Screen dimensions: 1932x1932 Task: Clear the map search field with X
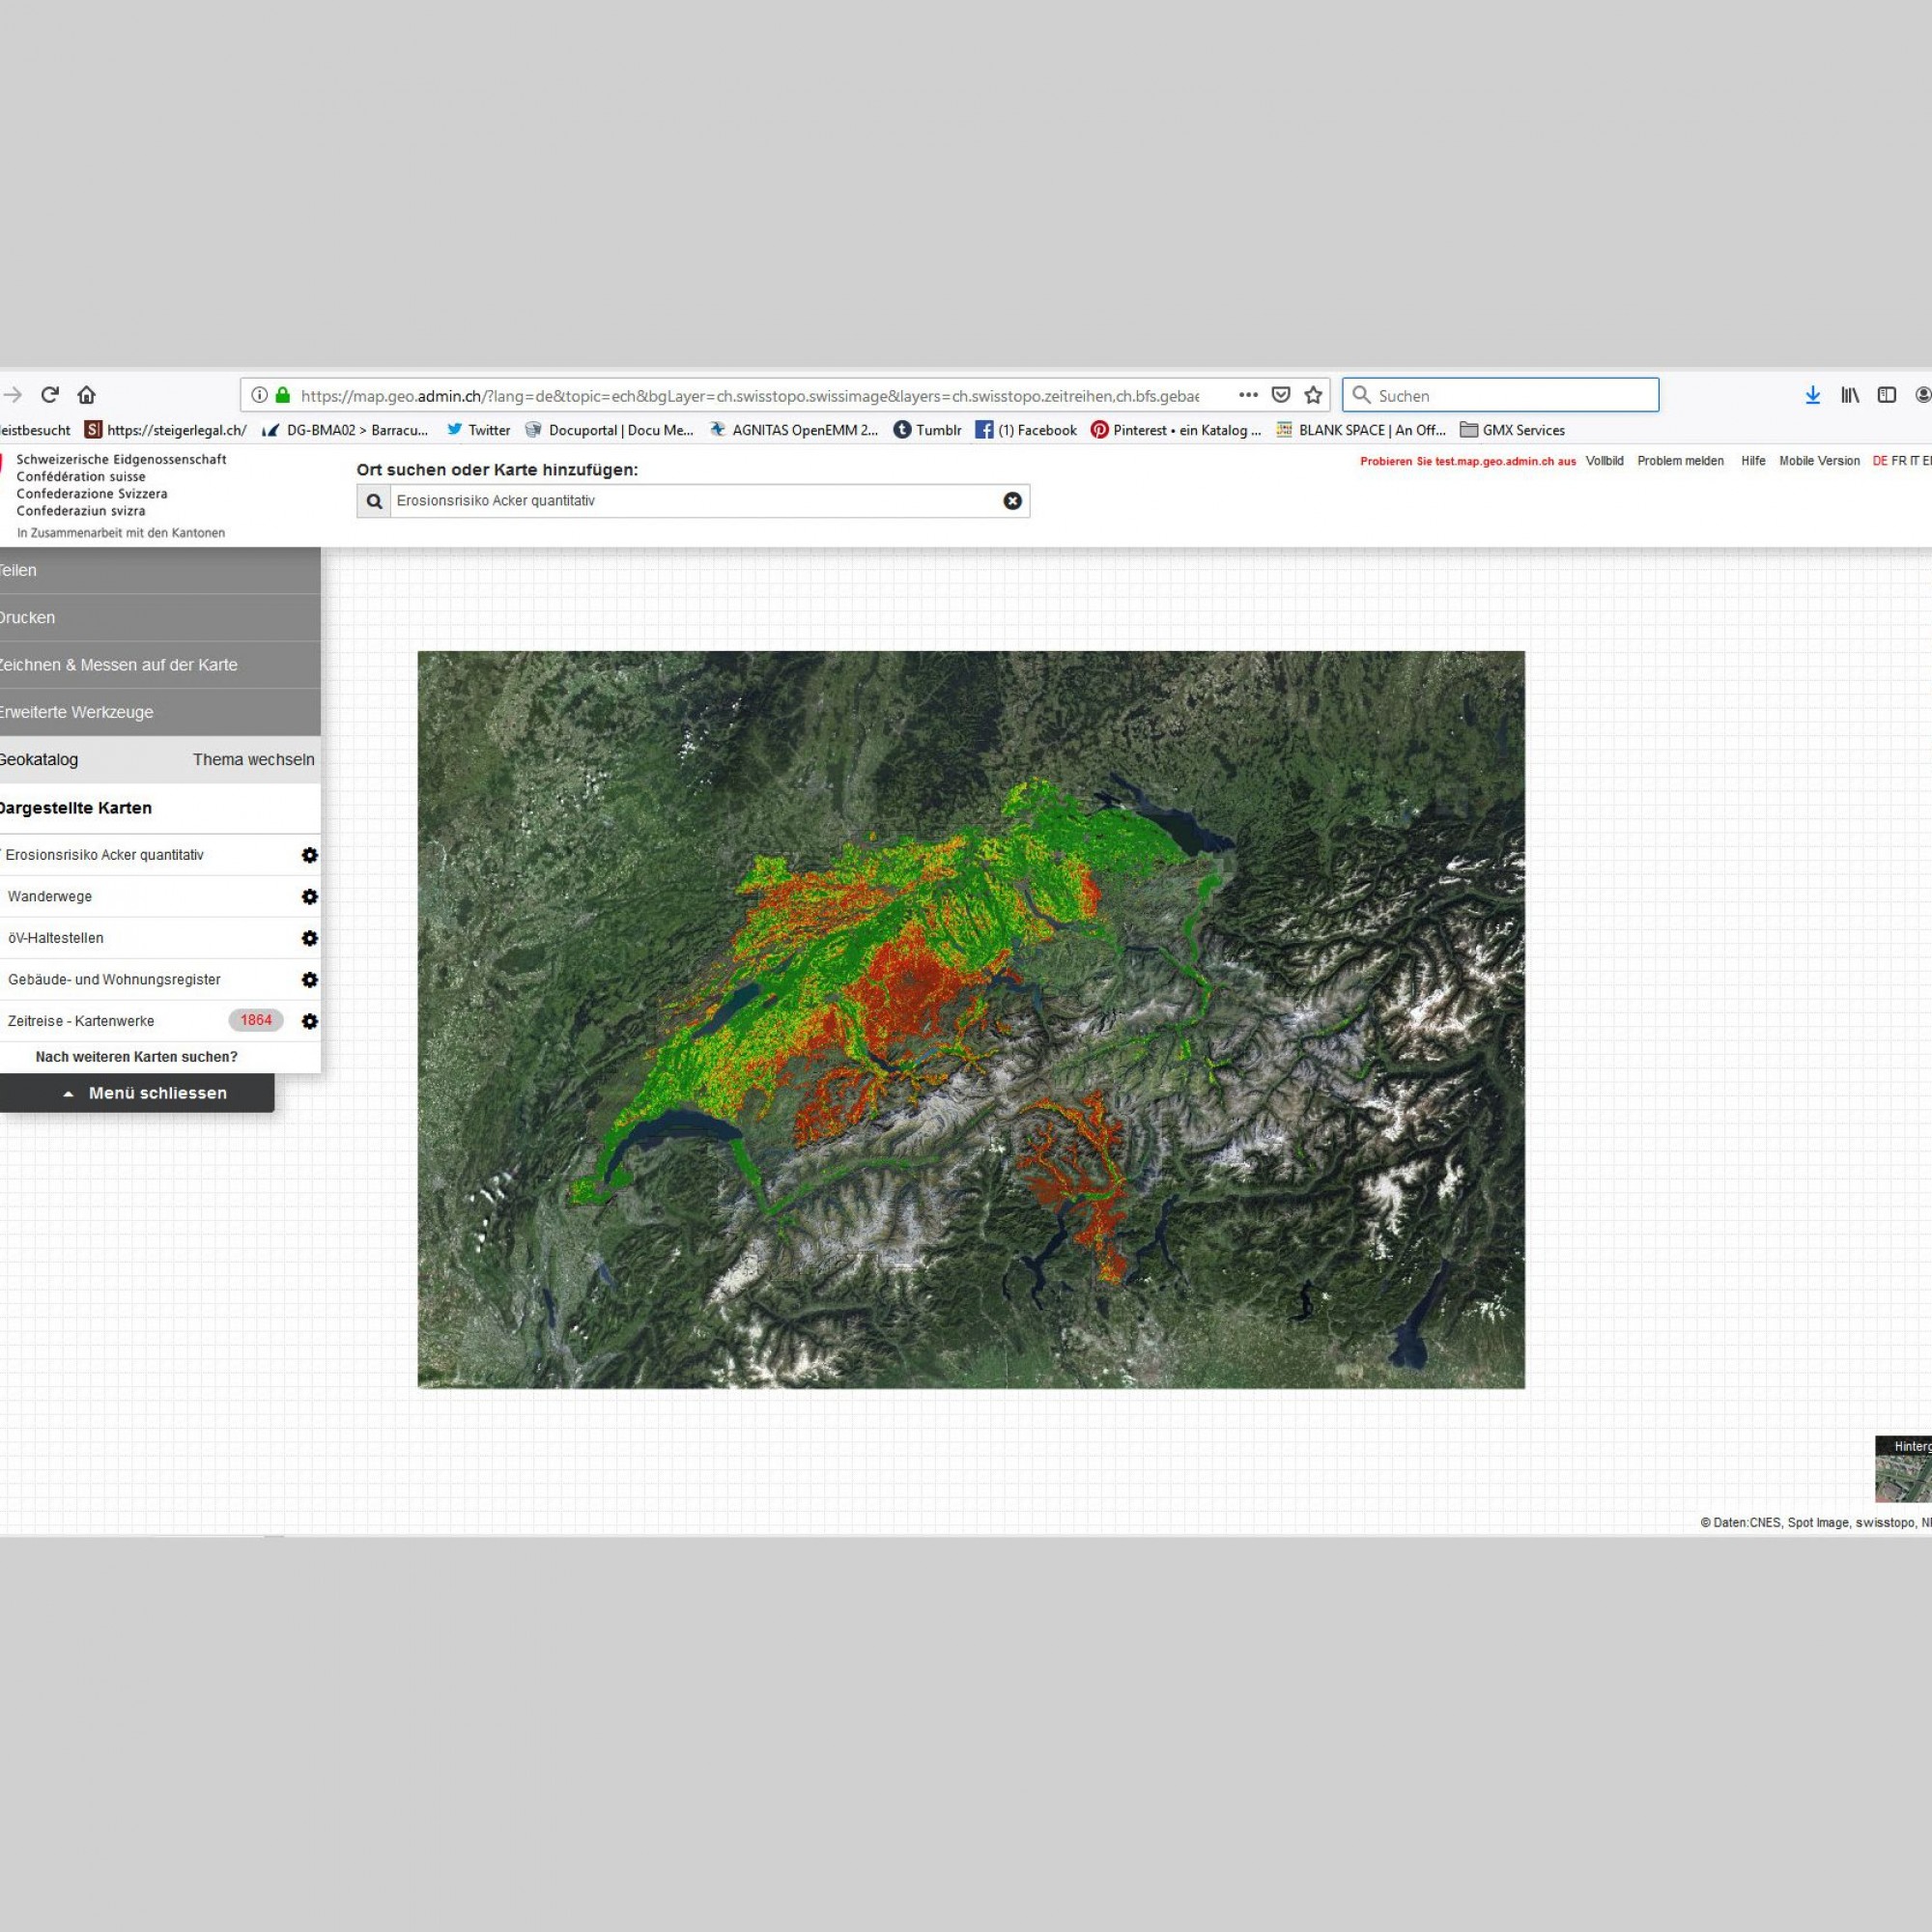pos(1012,501)
